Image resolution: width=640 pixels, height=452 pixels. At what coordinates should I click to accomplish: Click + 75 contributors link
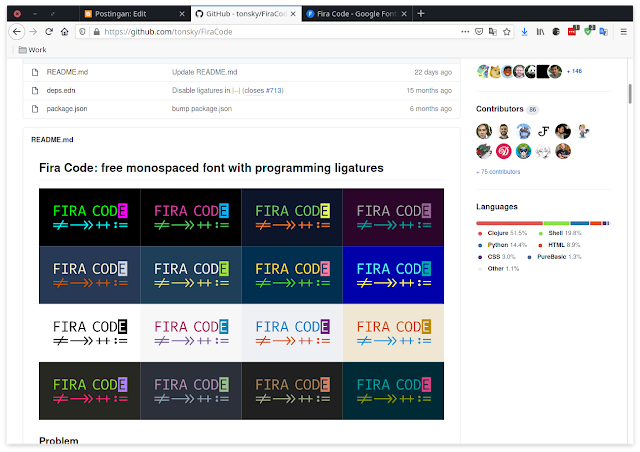[498, 172]
